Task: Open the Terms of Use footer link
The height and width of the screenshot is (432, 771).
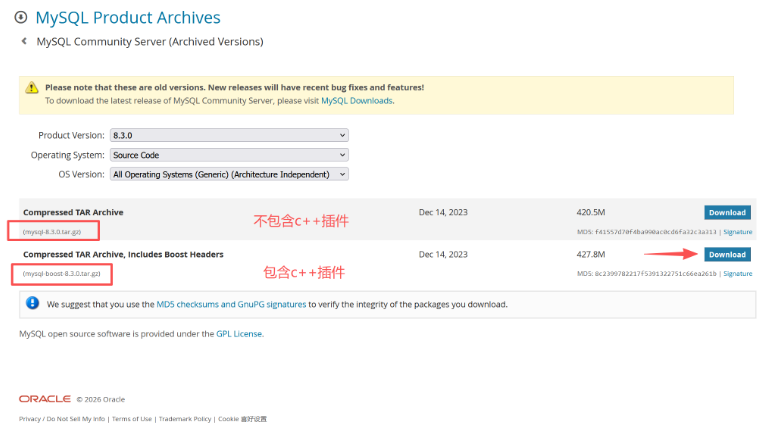Action: [132, 419]
